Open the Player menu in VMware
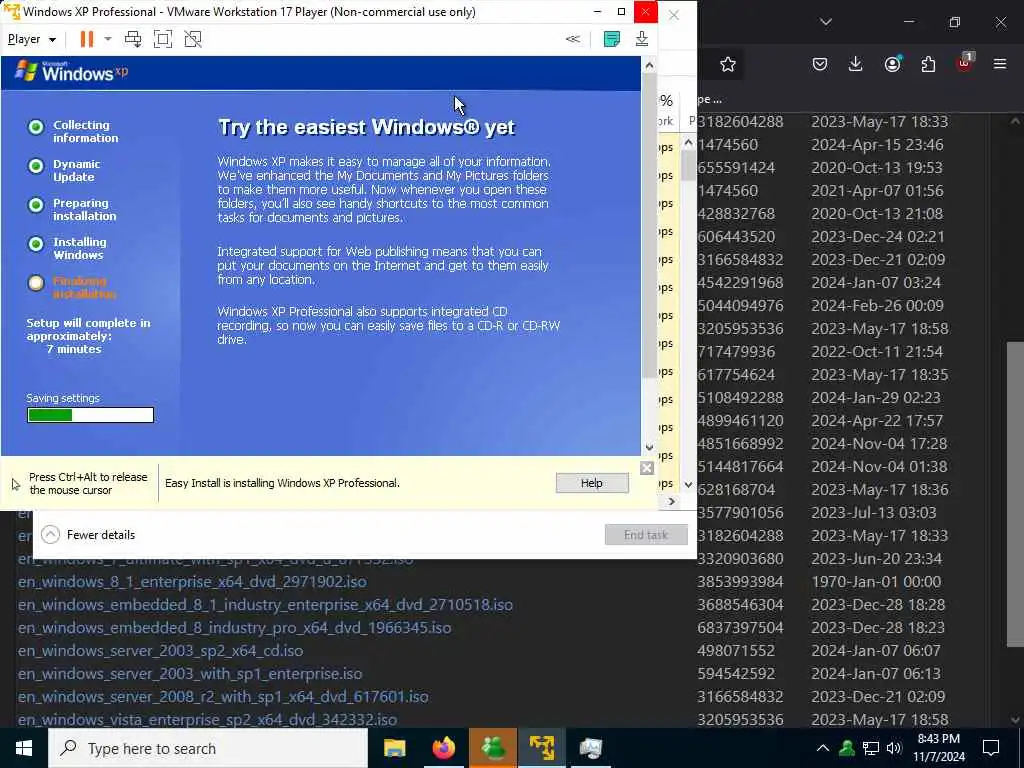The image size is (1024, 768). [x=31, y=39]
